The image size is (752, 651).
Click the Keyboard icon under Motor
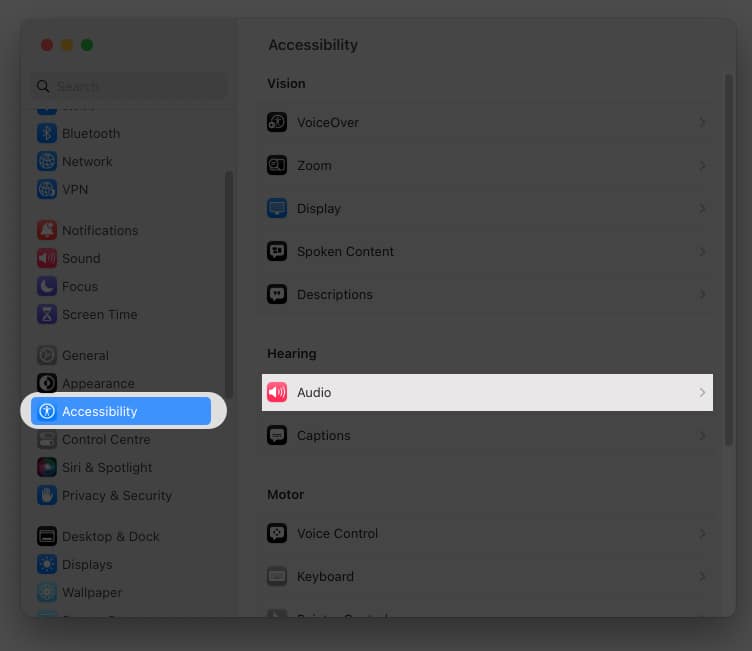point(277,576)
